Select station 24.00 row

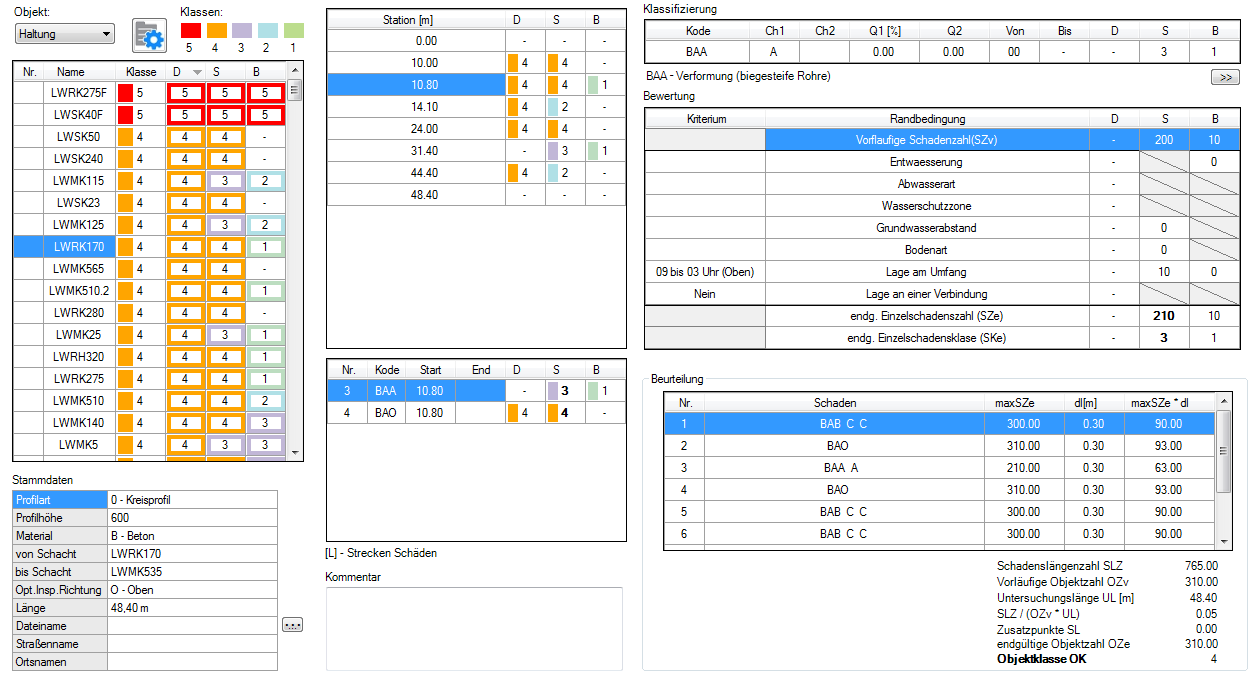click(x=426, y=129)
